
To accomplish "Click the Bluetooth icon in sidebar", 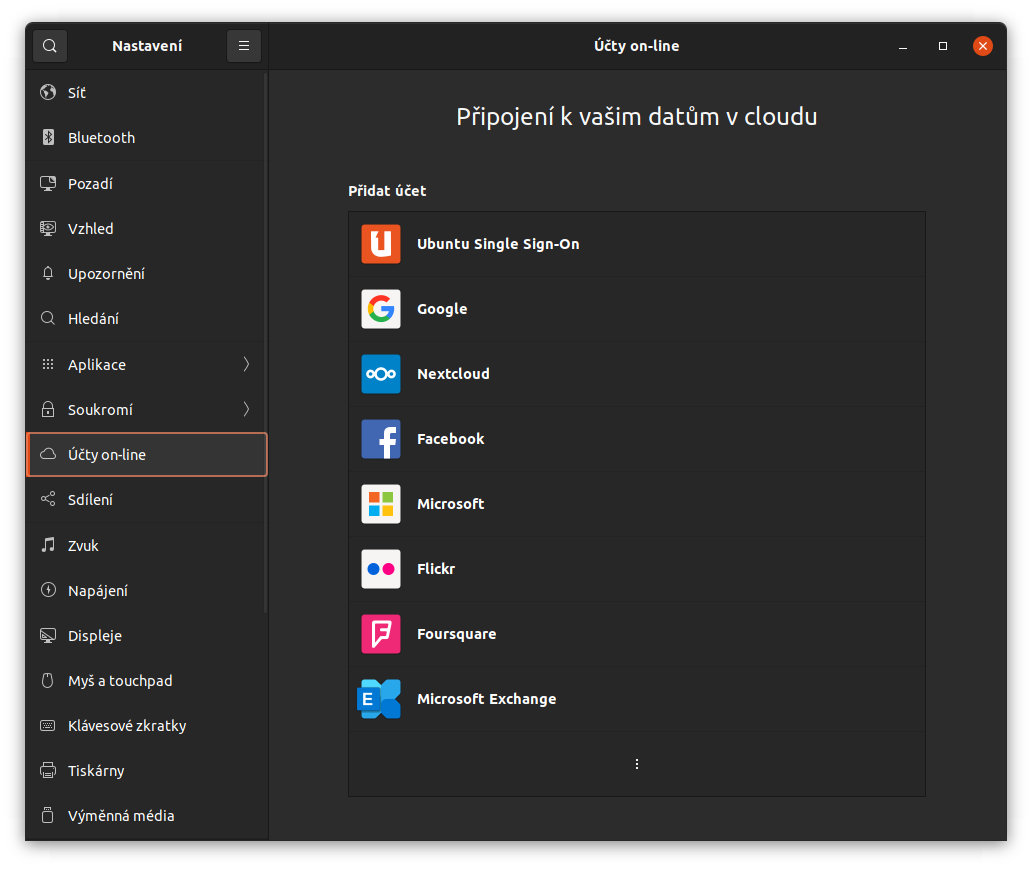I will [47, 138].
